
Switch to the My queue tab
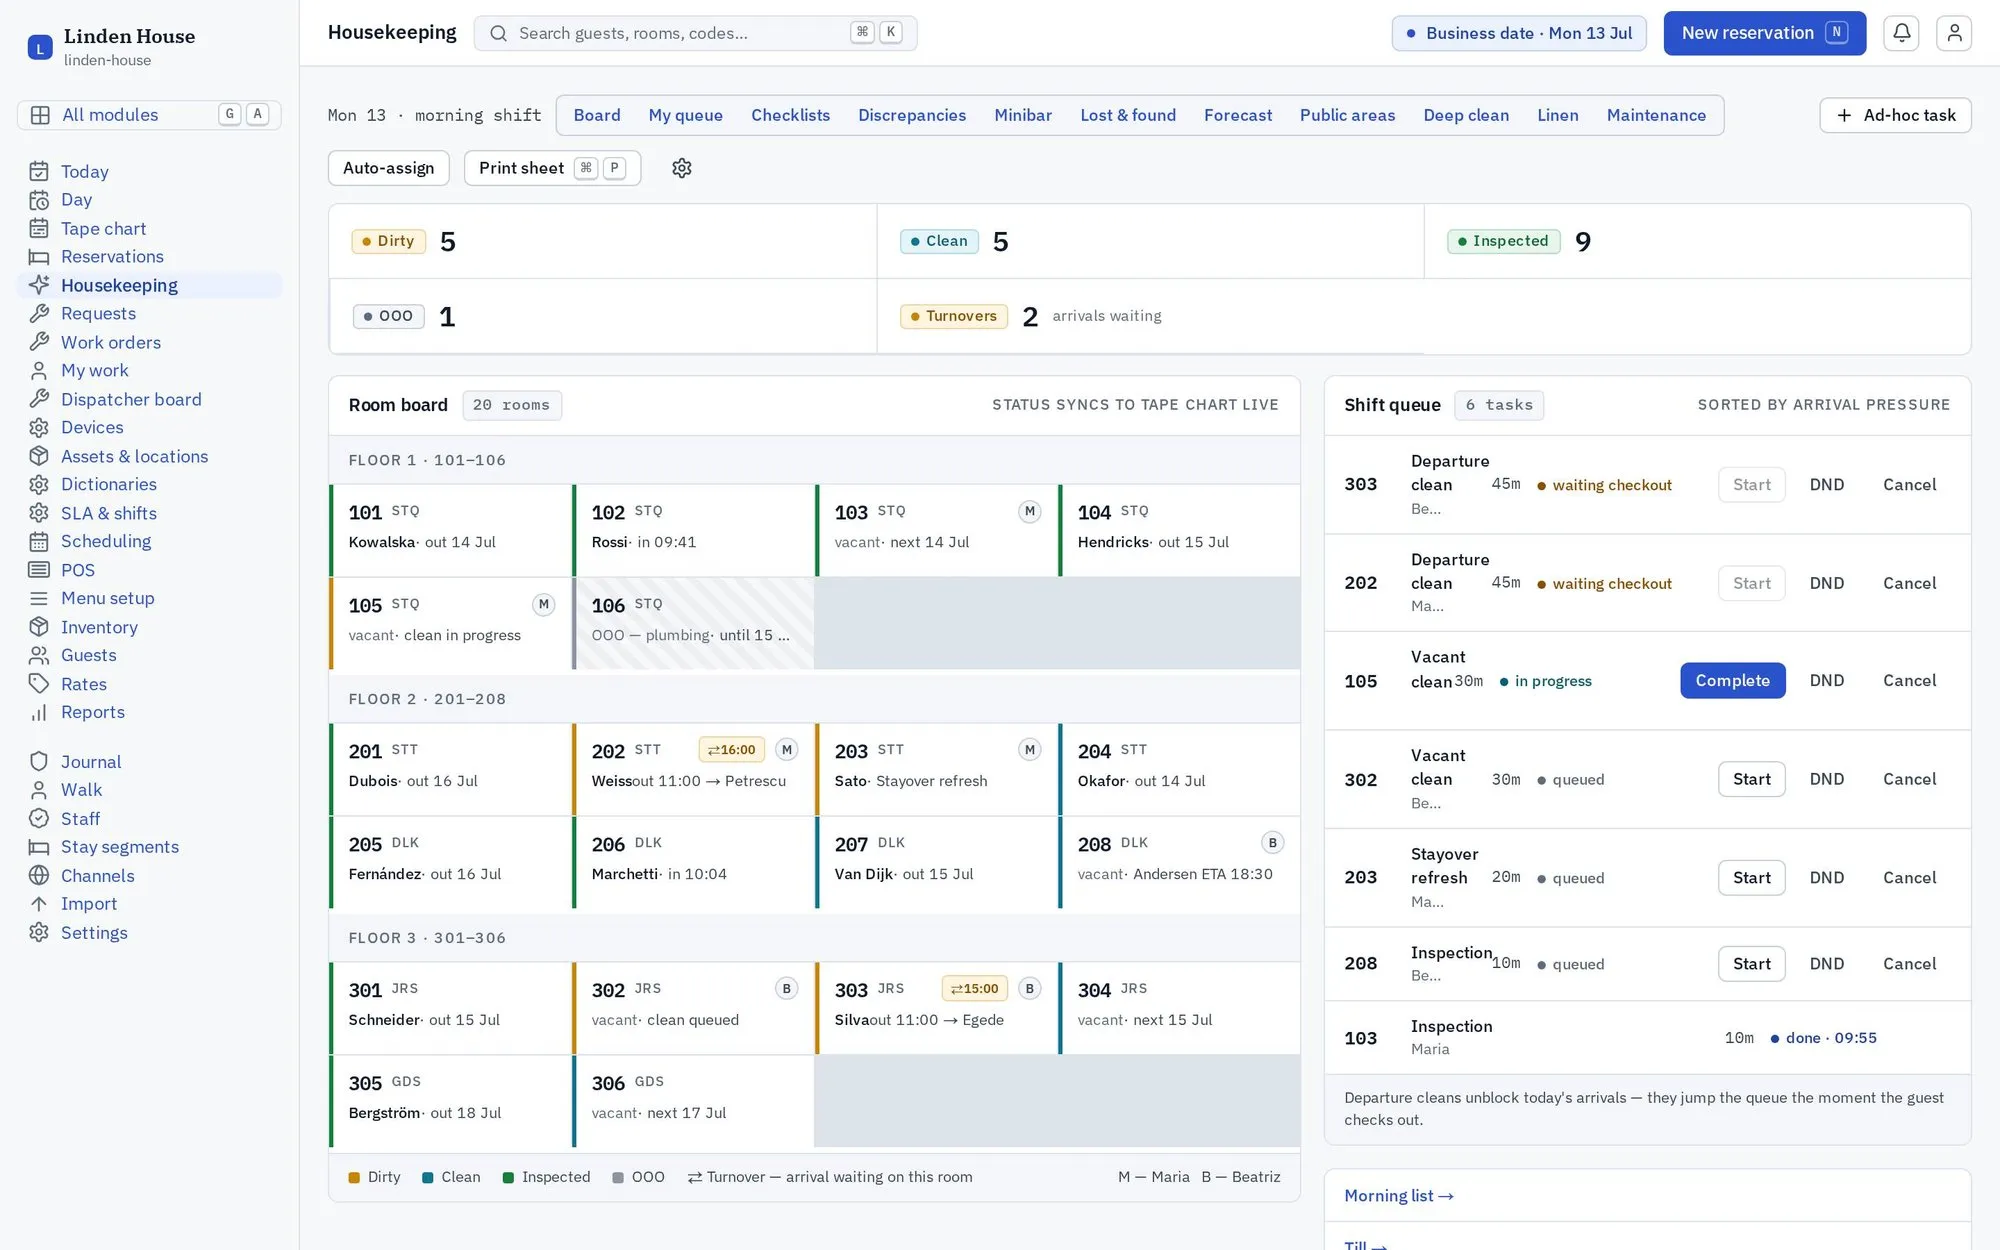point(685,115)
